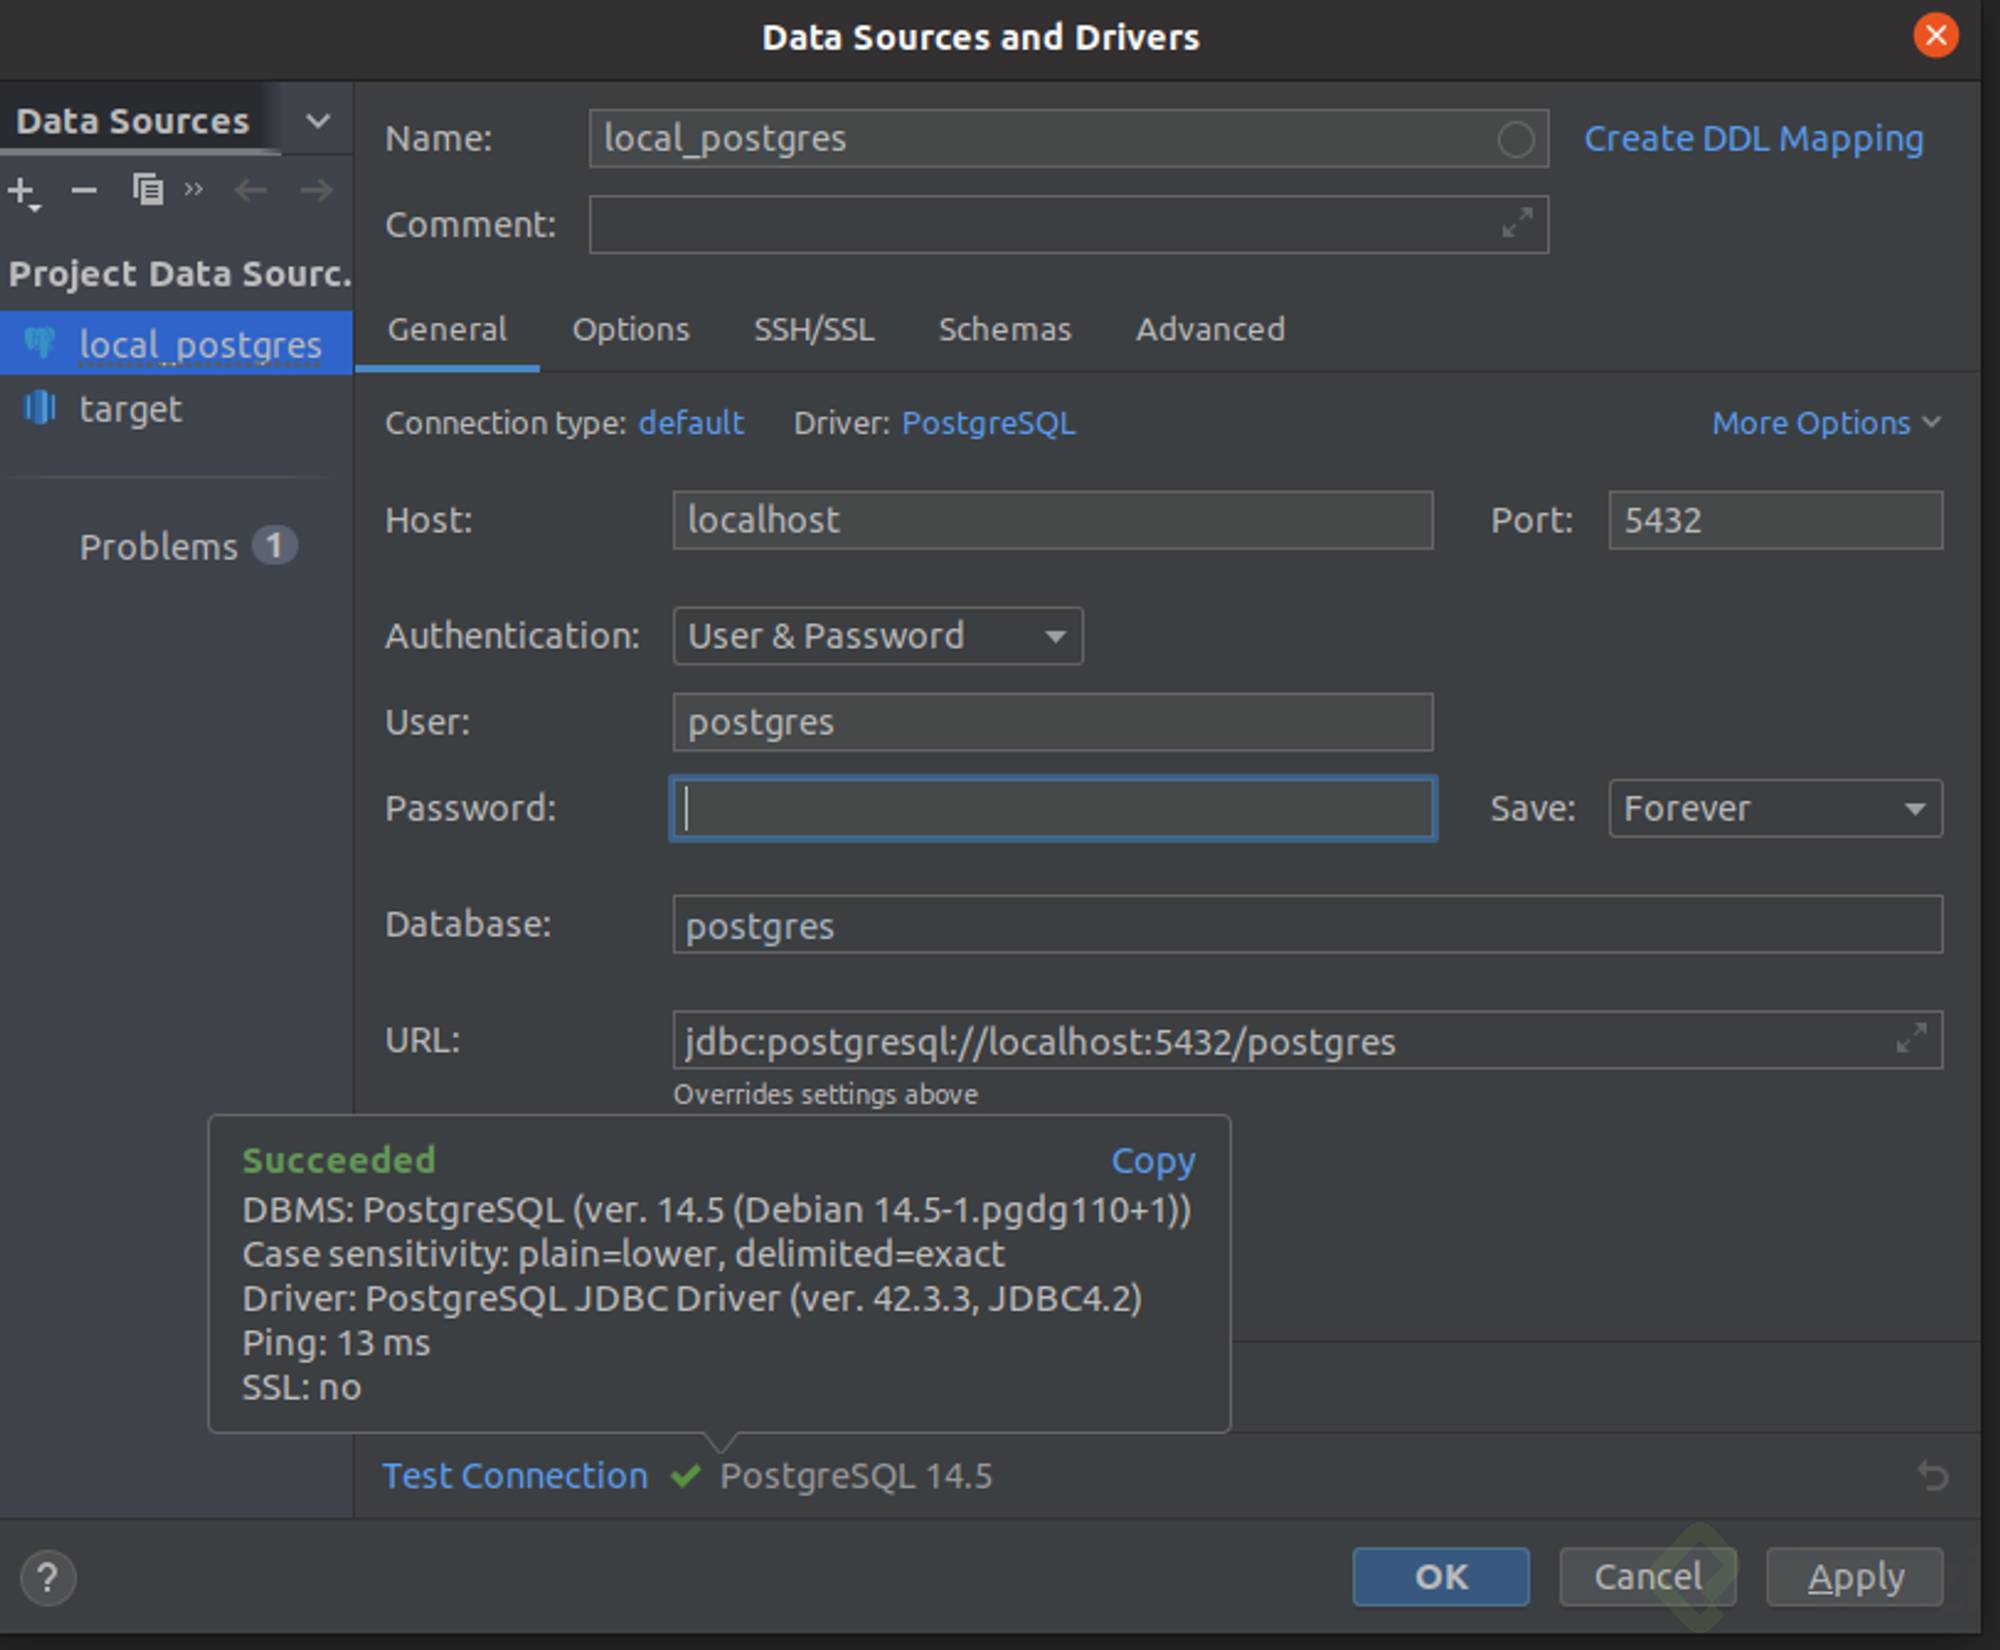This screenshot has width=2000, height=1650.
Task: Open the Problems entry
Action: point(159,547)
